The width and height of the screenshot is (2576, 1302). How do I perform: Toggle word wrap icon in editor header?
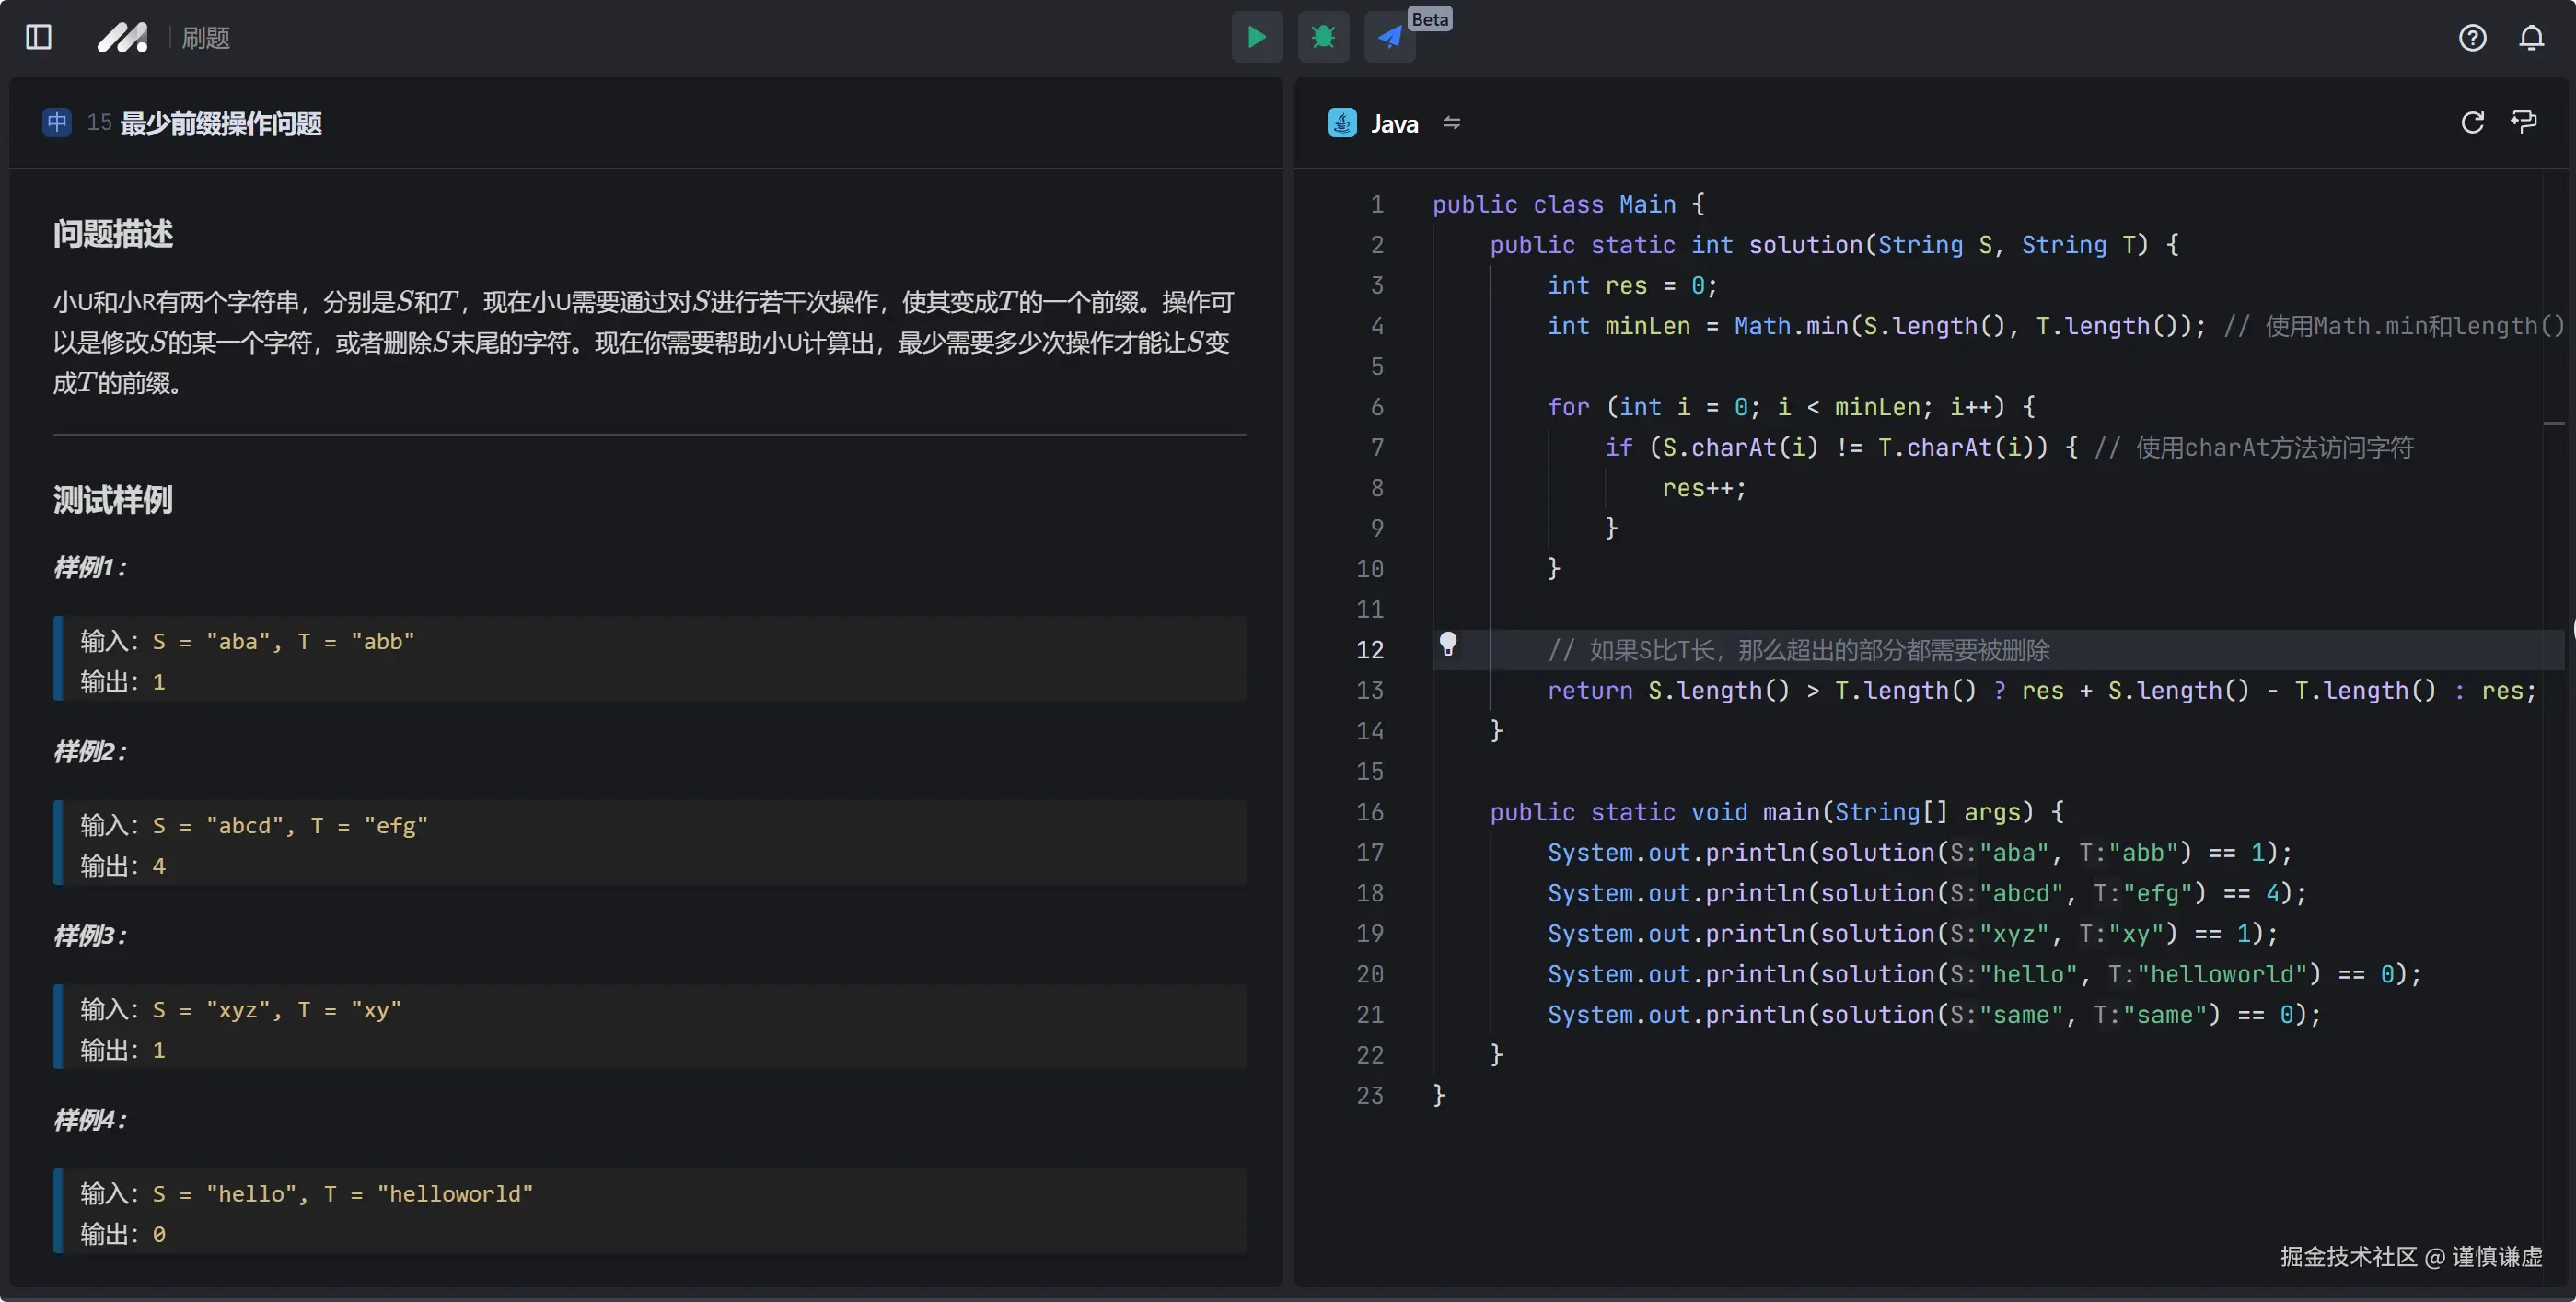coord(2523,122)
